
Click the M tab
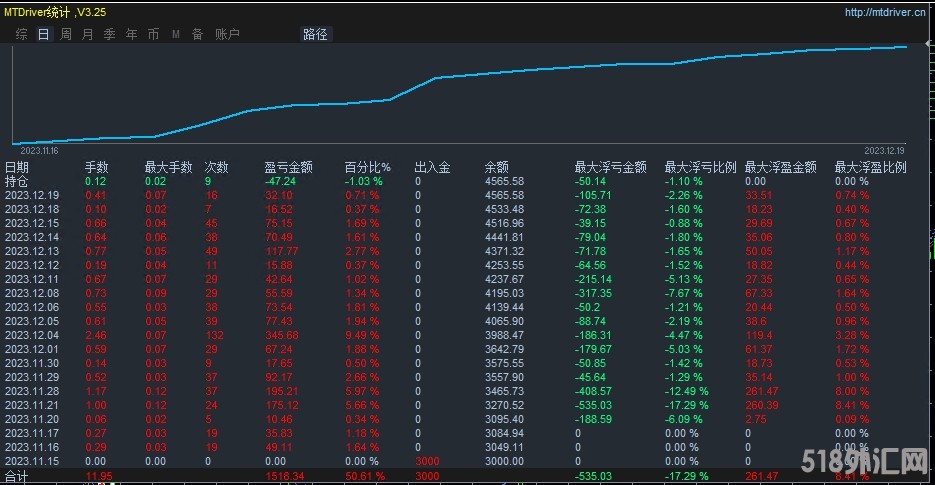point(176,34)
